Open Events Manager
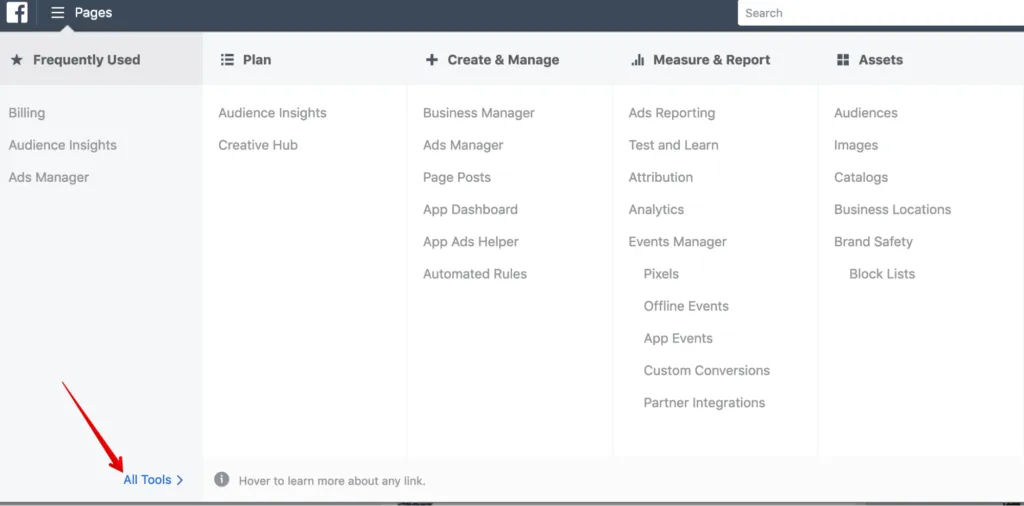The image size is (1024, 506). point(678,242)
